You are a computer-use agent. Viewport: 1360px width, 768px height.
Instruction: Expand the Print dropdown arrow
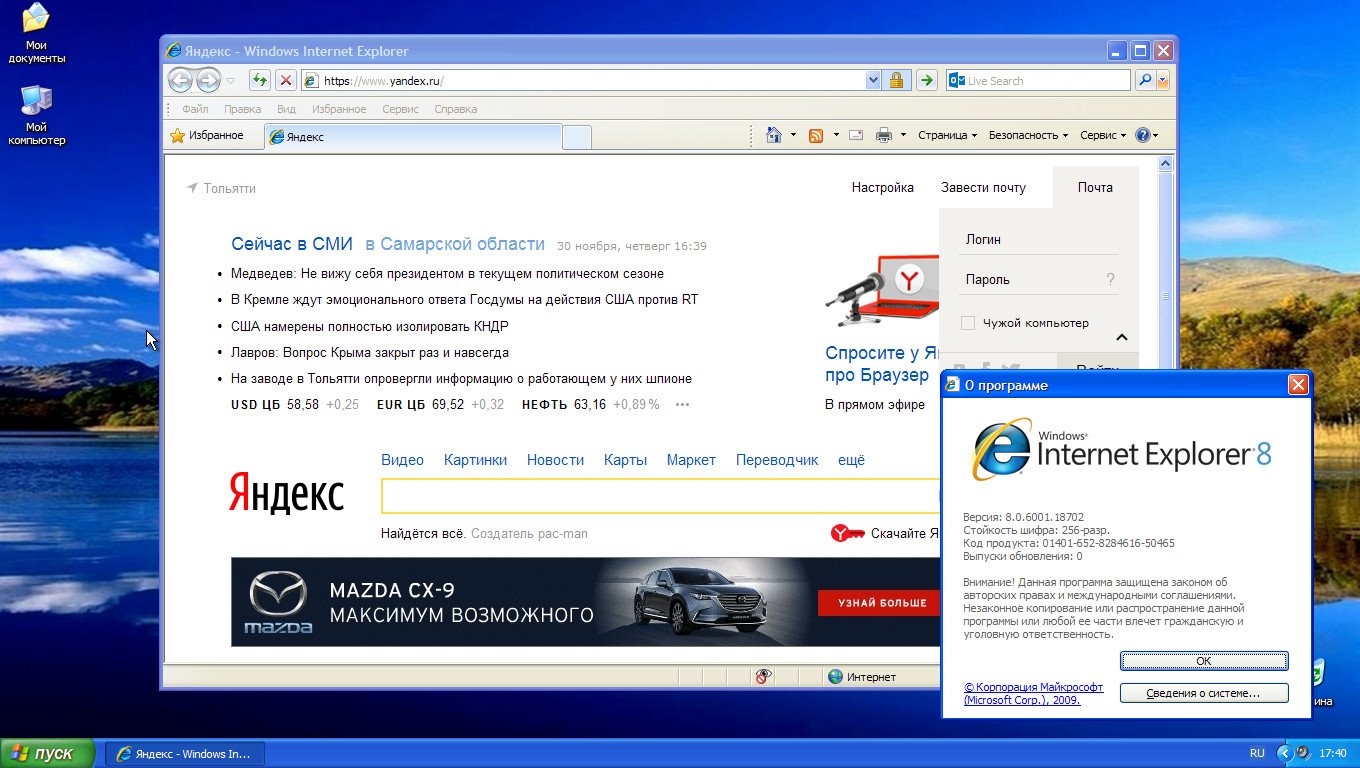[x=903, y=135]
